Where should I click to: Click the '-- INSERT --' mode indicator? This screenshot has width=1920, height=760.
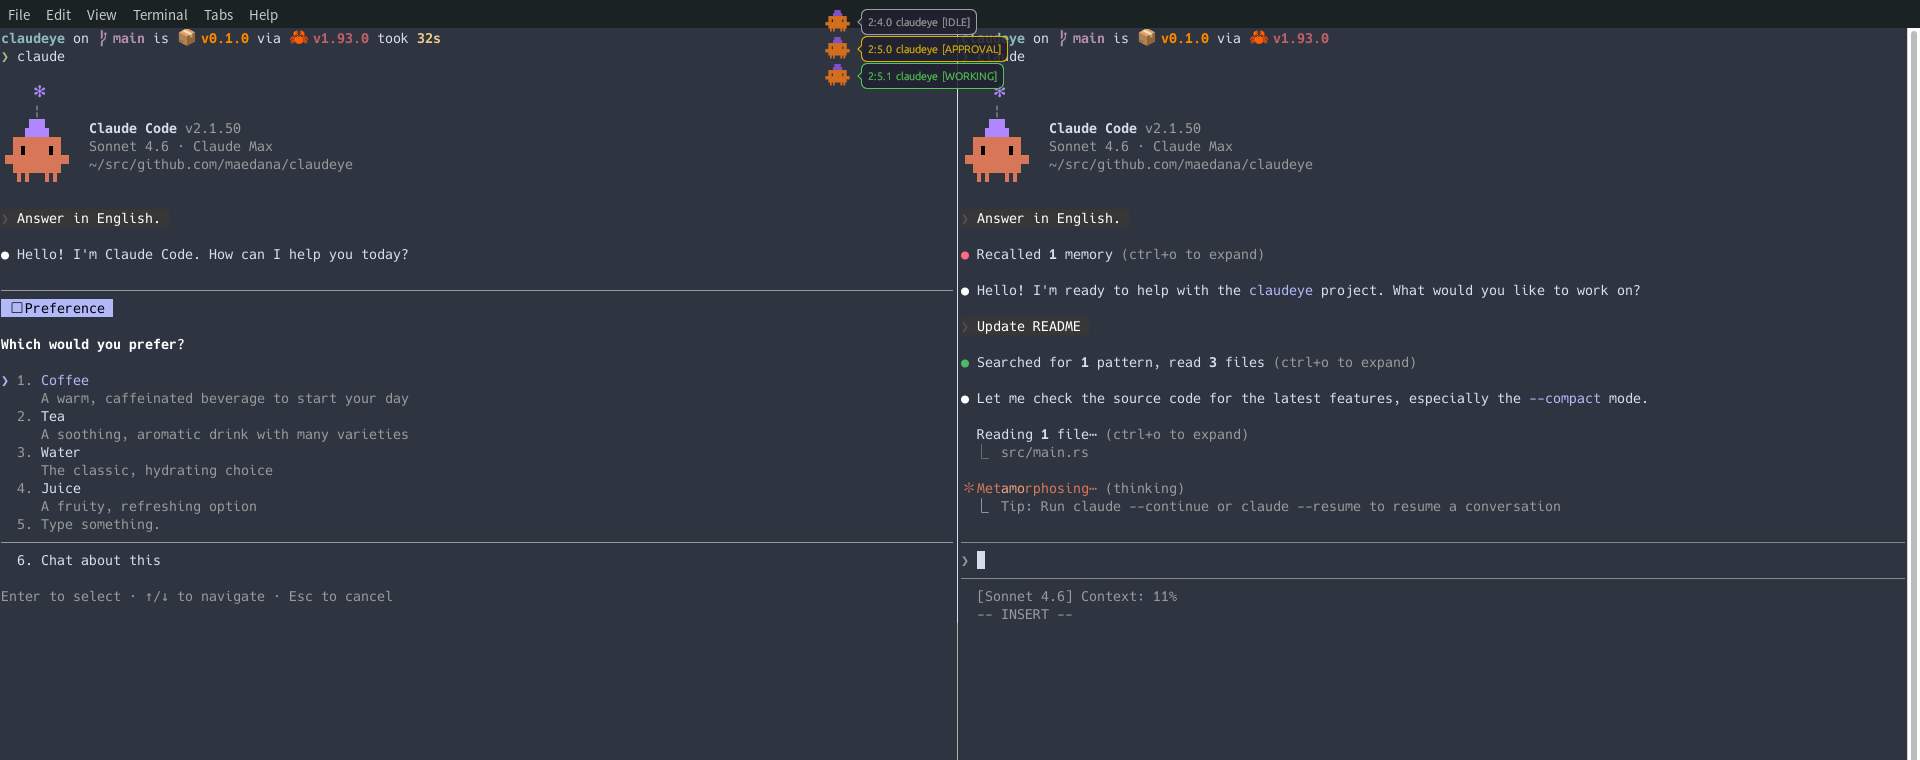[x=1024, y=614]
